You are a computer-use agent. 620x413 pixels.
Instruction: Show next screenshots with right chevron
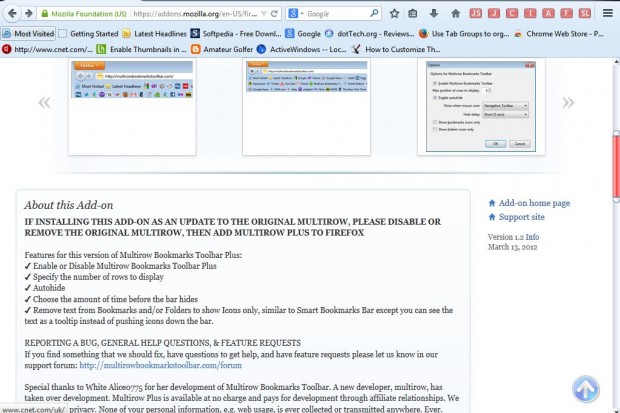click(x=568, y=103)
